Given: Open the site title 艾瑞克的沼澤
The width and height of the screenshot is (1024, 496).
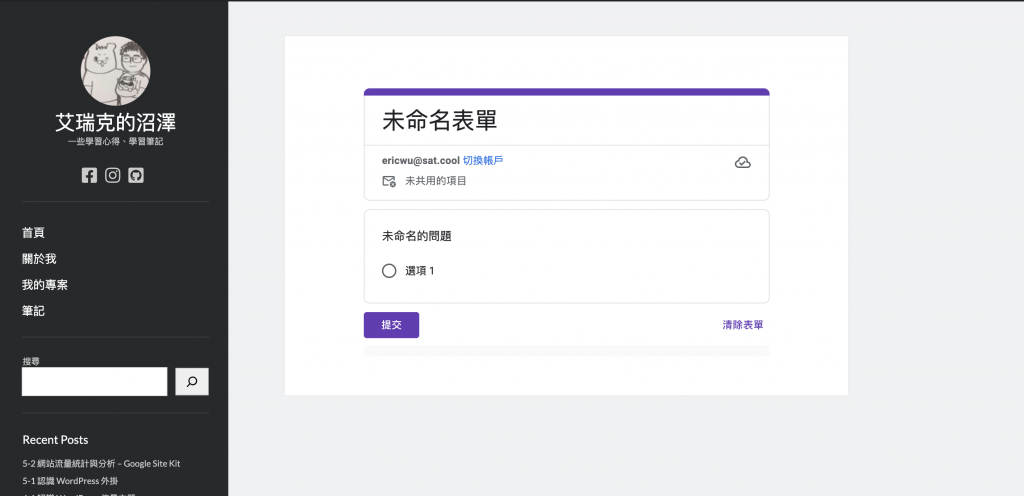Looking at the screenshot, I should click(116, 122).
